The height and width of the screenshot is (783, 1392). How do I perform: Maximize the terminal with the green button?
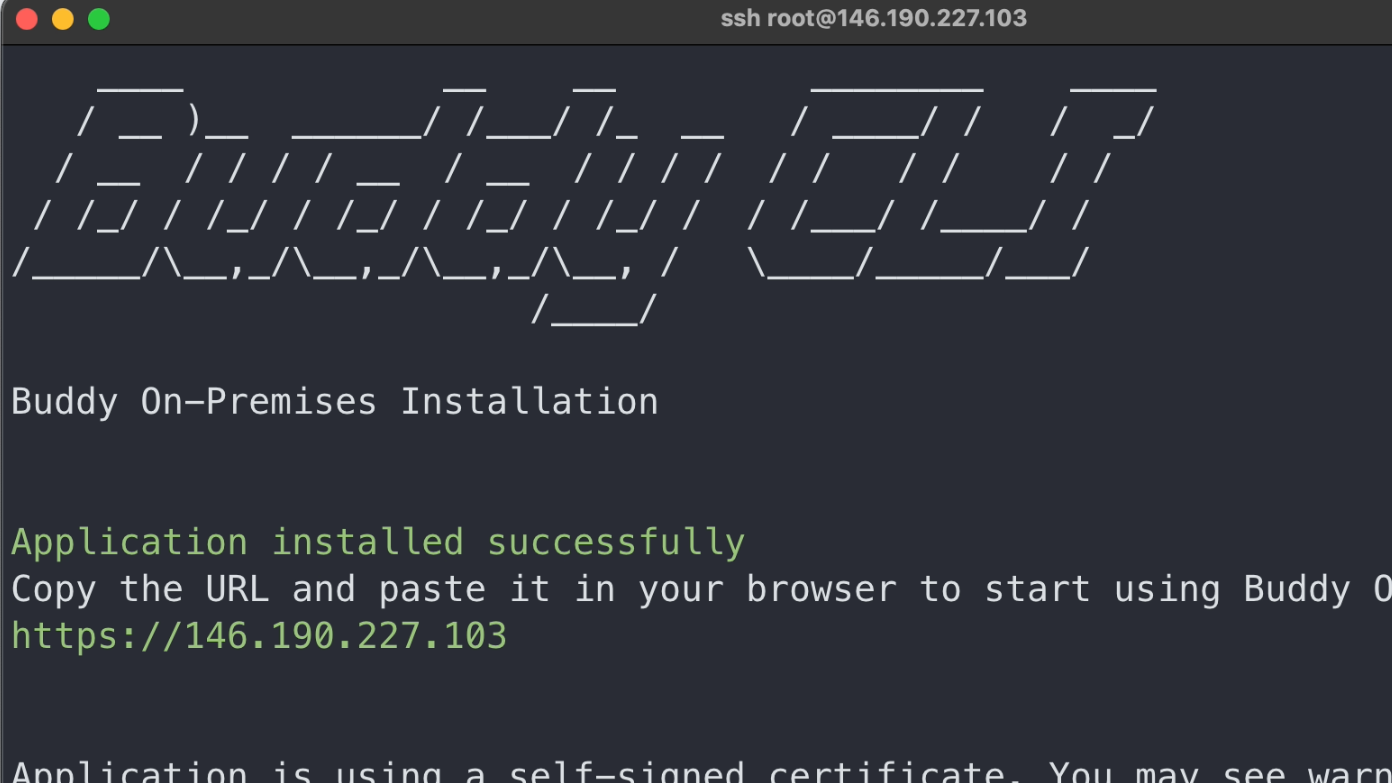coord(99,19)
